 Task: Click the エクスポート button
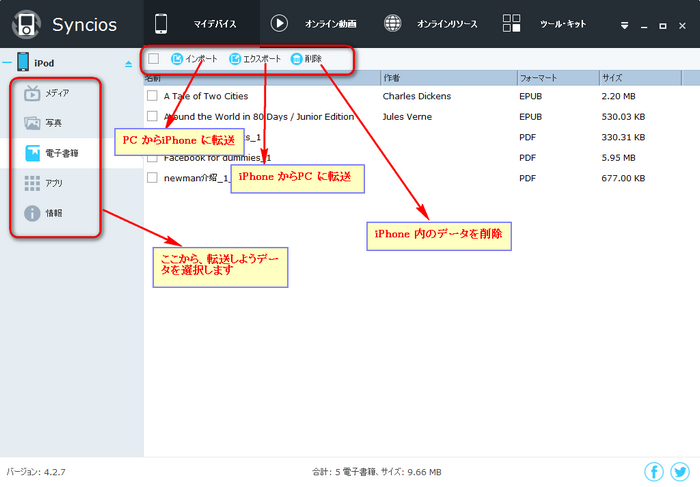255,58
